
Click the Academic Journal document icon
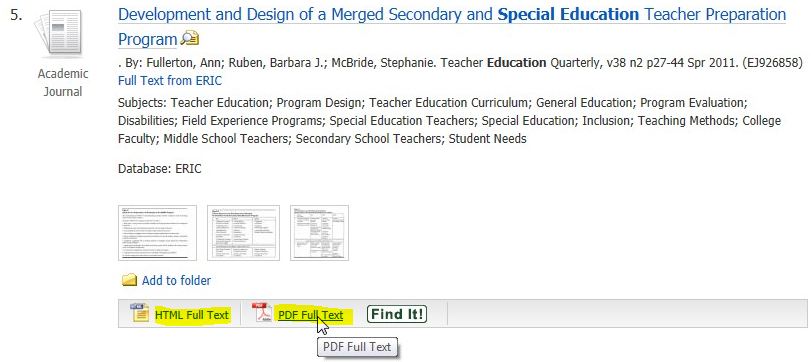coord(58,33)
